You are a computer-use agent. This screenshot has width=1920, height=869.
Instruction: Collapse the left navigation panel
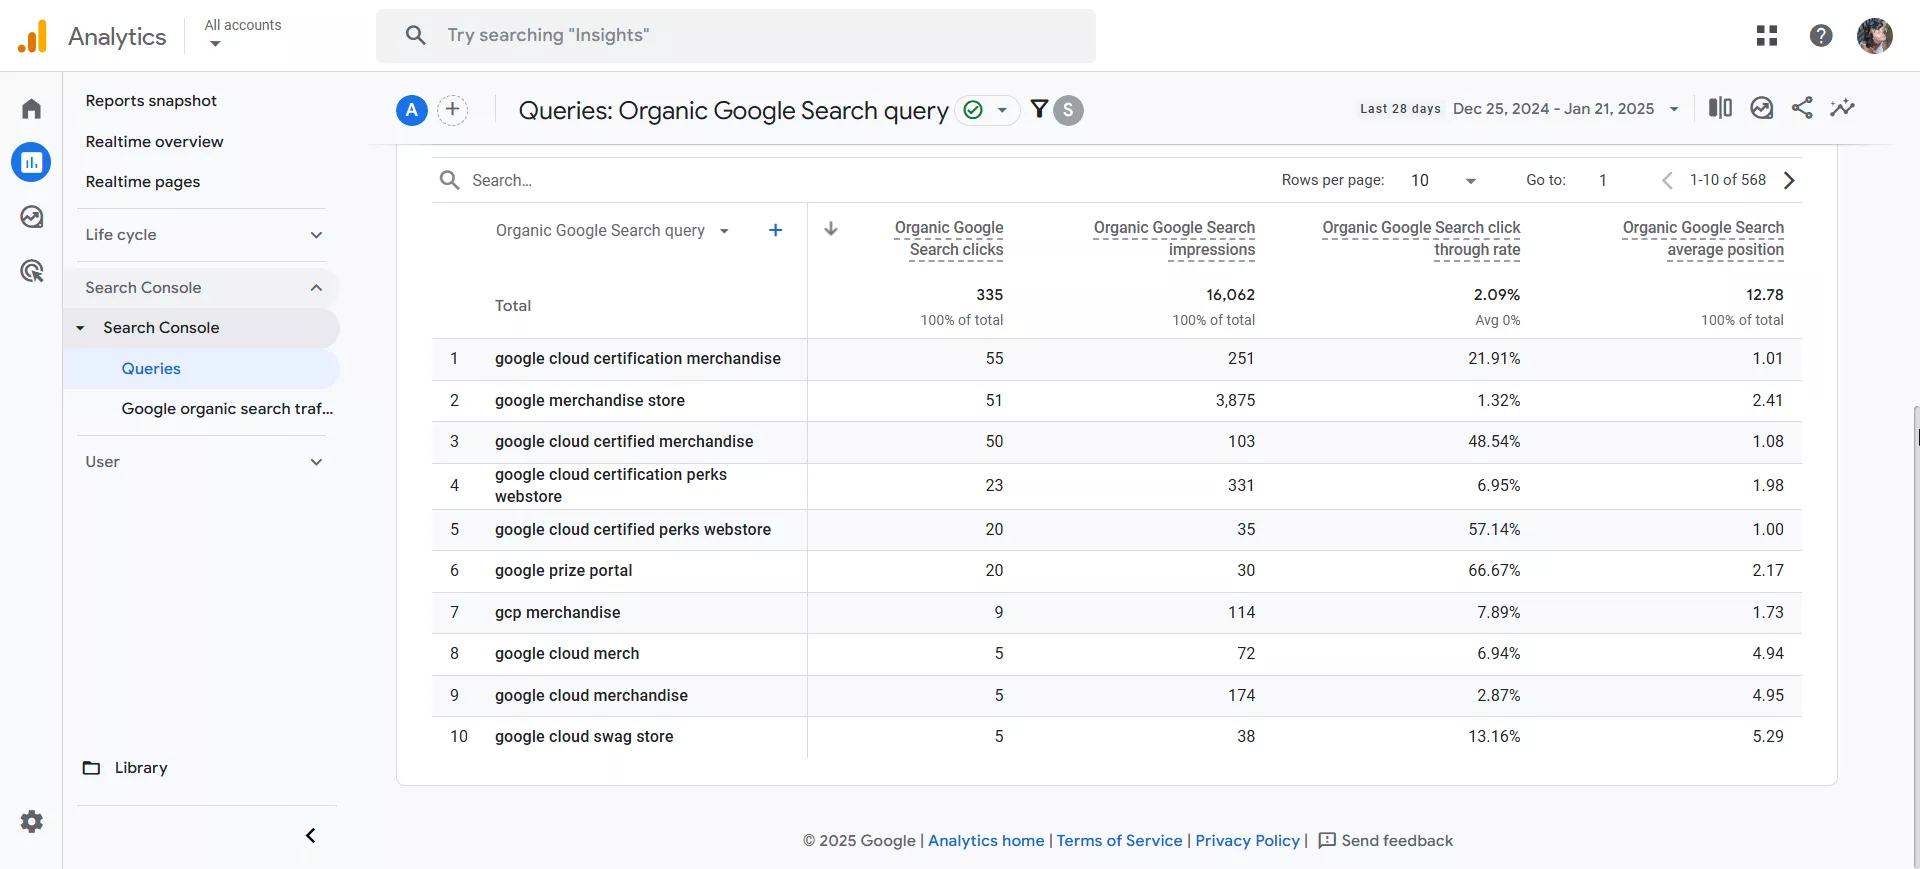311,835
